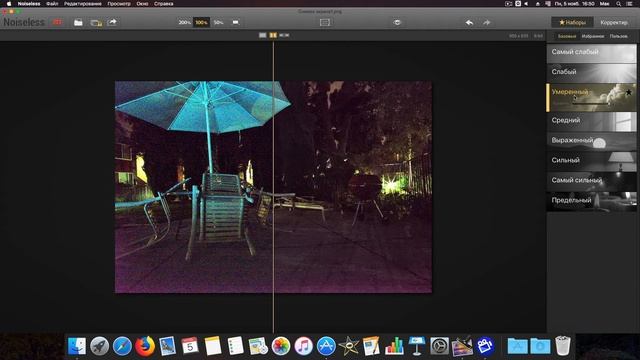Open the Просмотр menu
This screenshot has width=640, height=360.
tap(119, 4)
